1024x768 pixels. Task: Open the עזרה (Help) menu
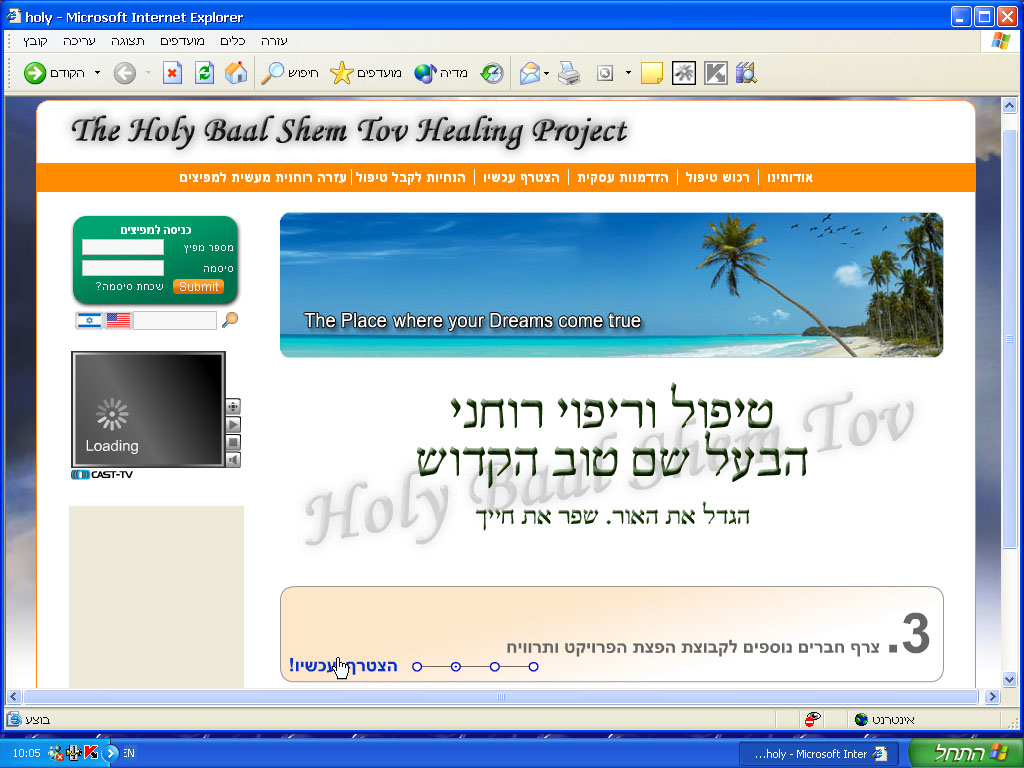pyautogui.click(x=274, y=41)
